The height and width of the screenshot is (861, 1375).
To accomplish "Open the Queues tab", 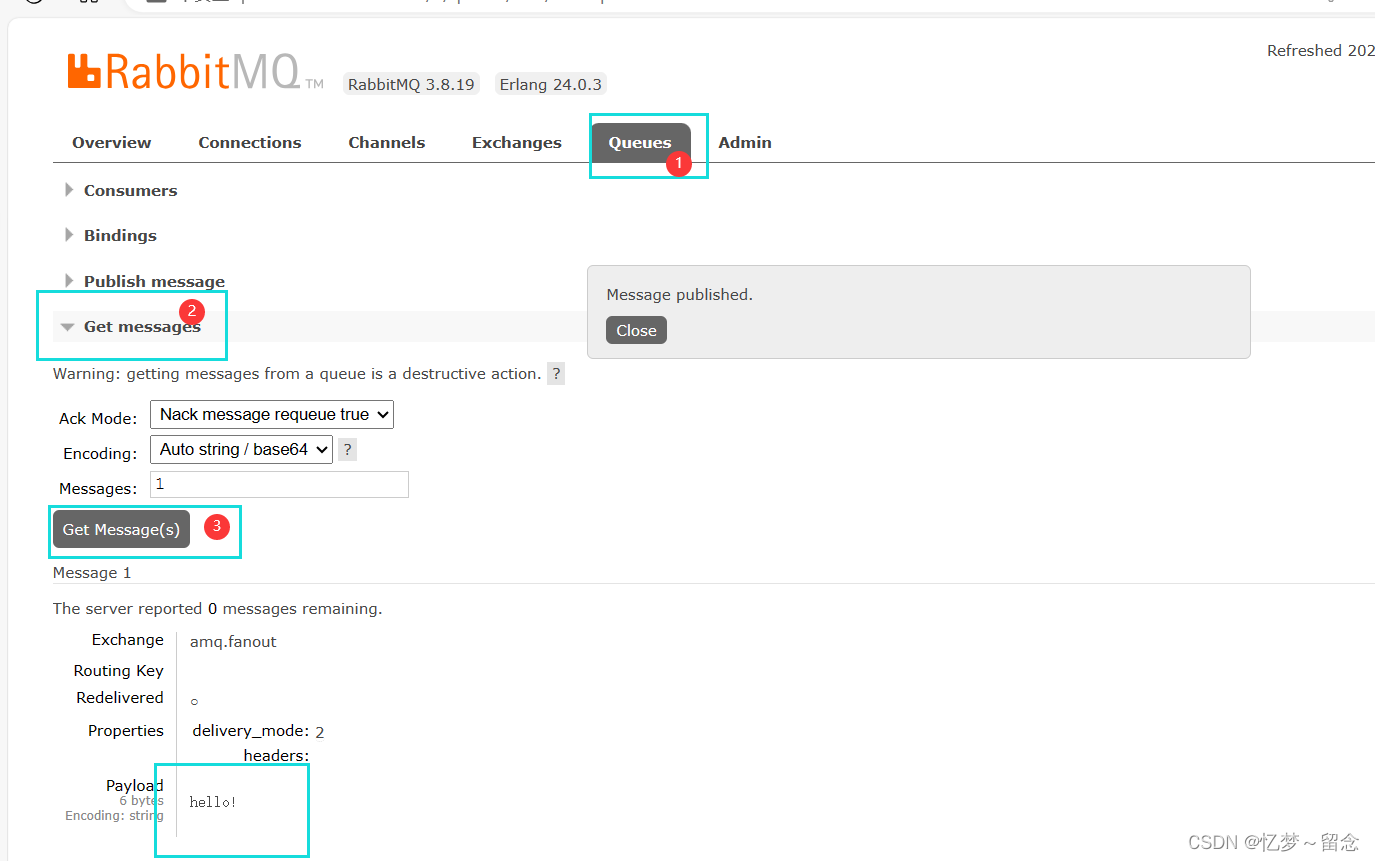I will 639,142.
